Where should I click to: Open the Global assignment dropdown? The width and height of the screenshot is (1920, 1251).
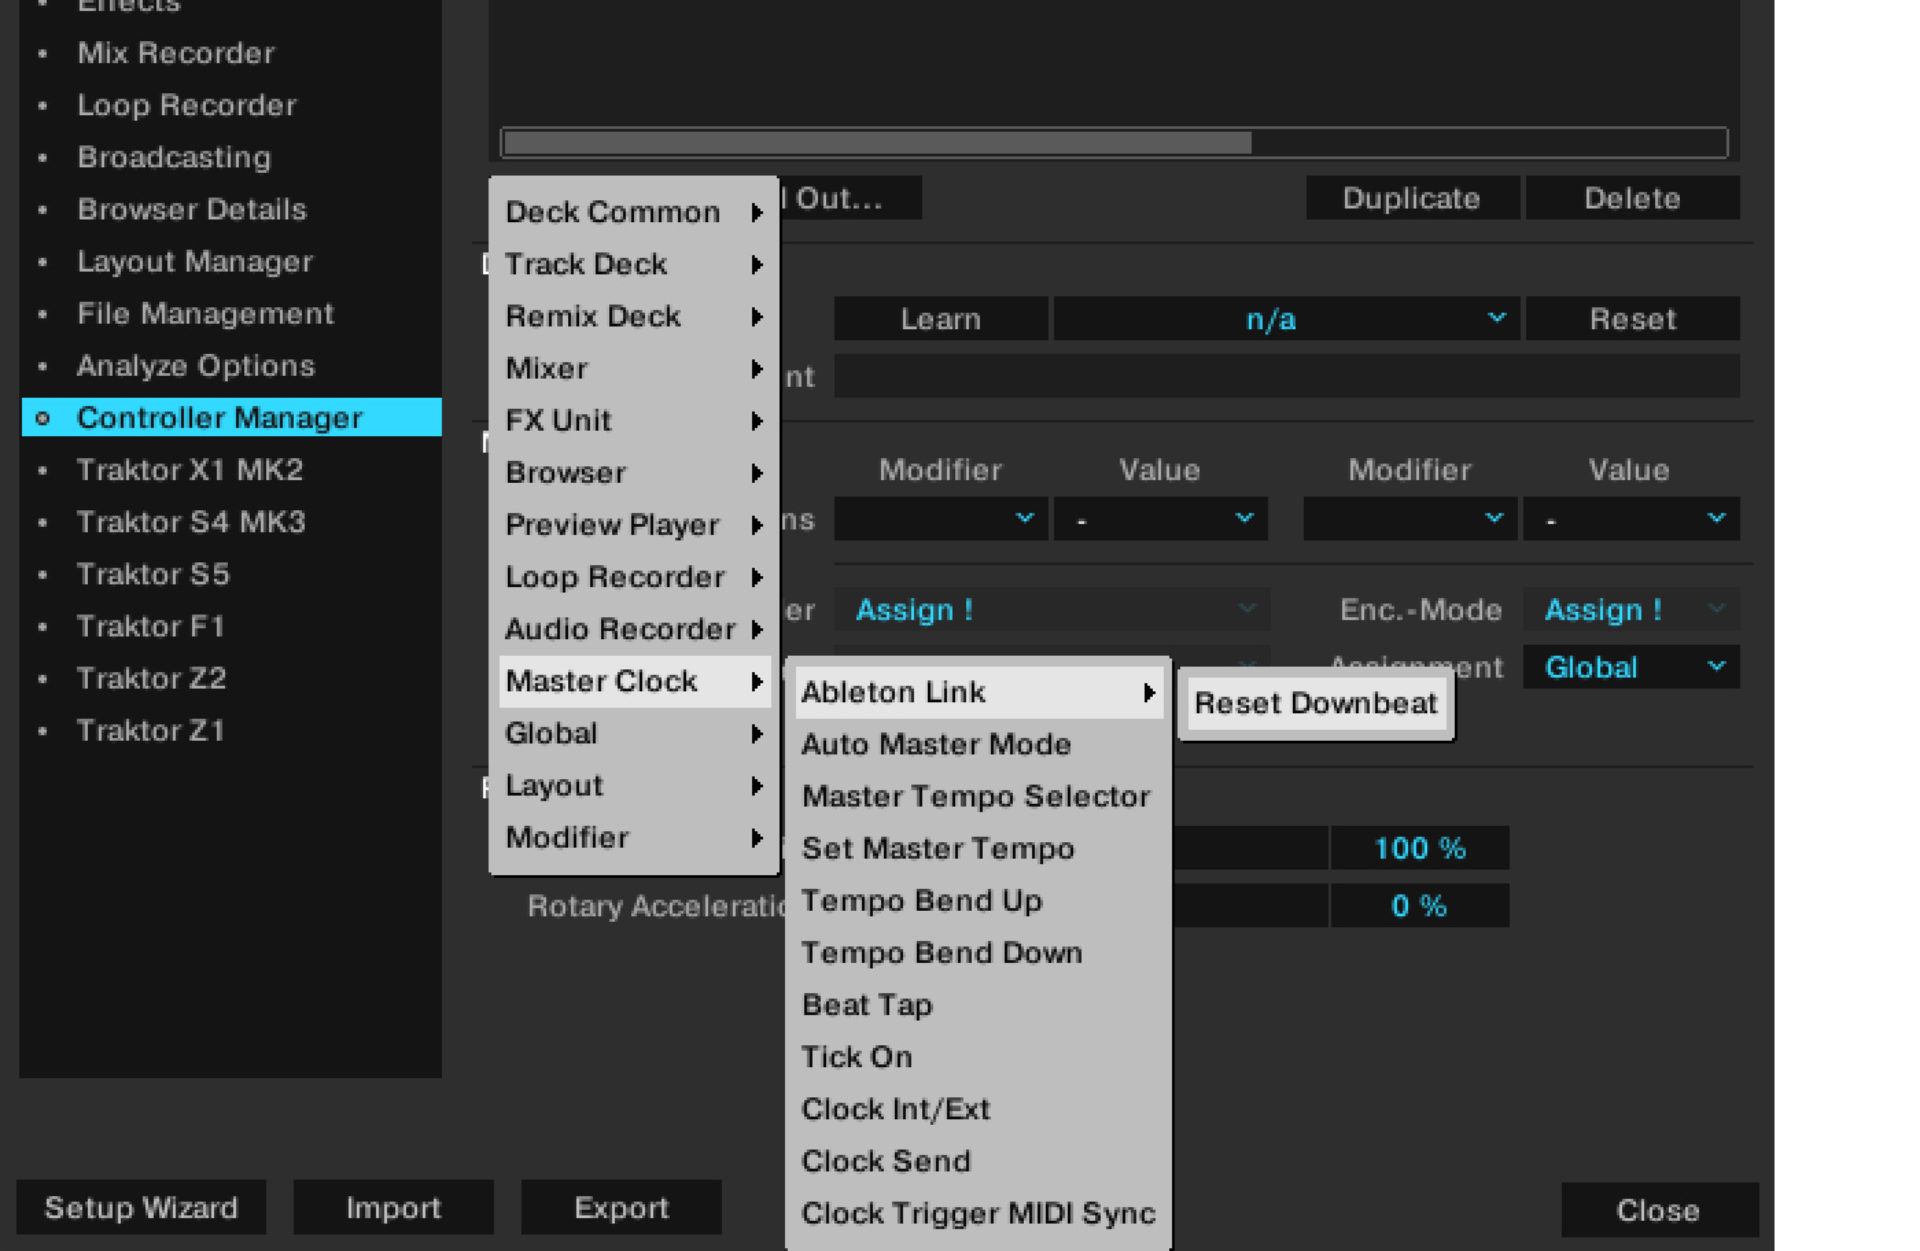point(1631,667)
